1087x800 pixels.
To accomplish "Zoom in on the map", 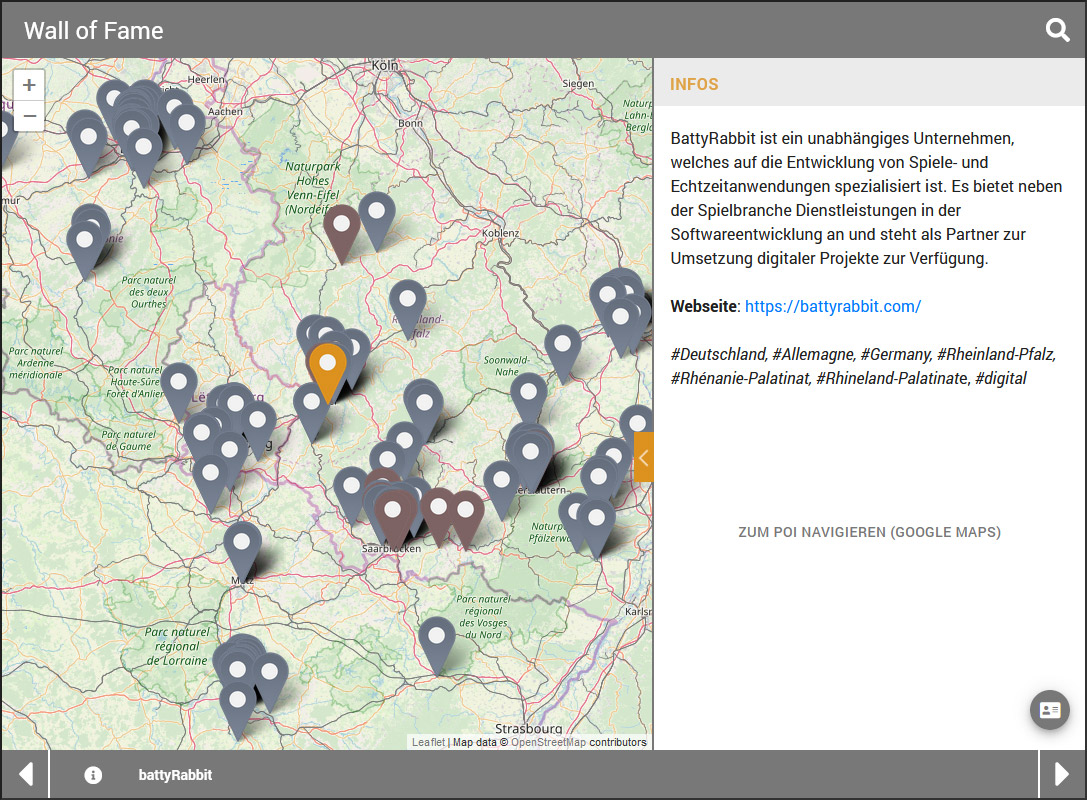I will coord(29,85).
